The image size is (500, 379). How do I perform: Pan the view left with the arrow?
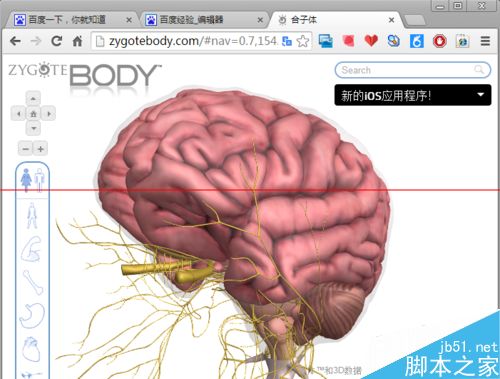click(x=18, y=114)
